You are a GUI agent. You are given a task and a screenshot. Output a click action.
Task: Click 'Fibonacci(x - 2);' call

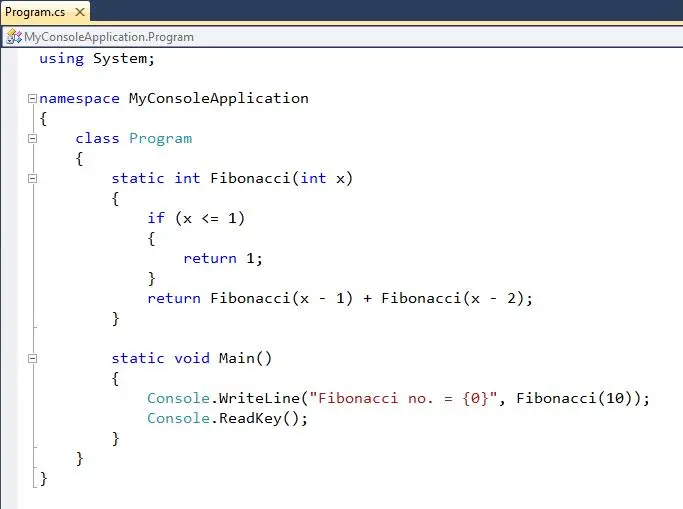point(457,298)
